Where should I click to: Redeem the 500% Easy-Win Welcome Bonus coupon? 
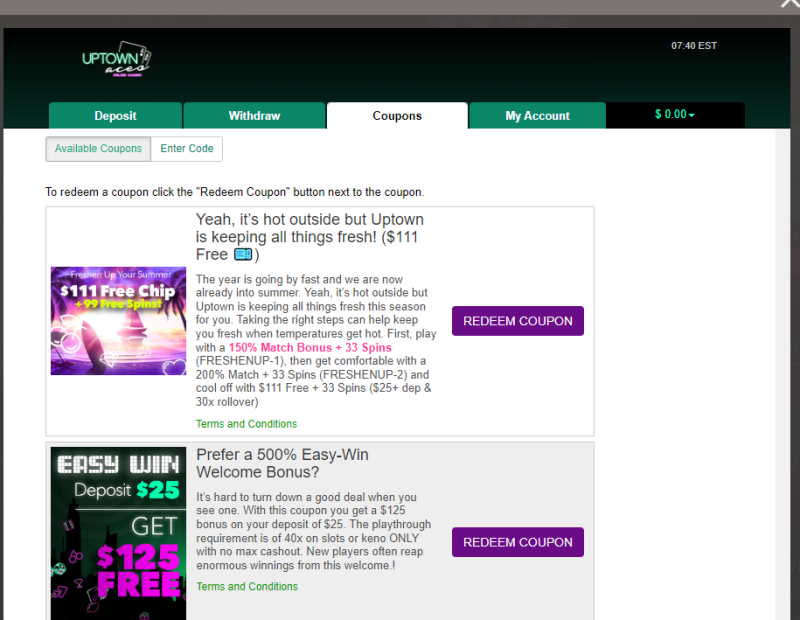517,542
